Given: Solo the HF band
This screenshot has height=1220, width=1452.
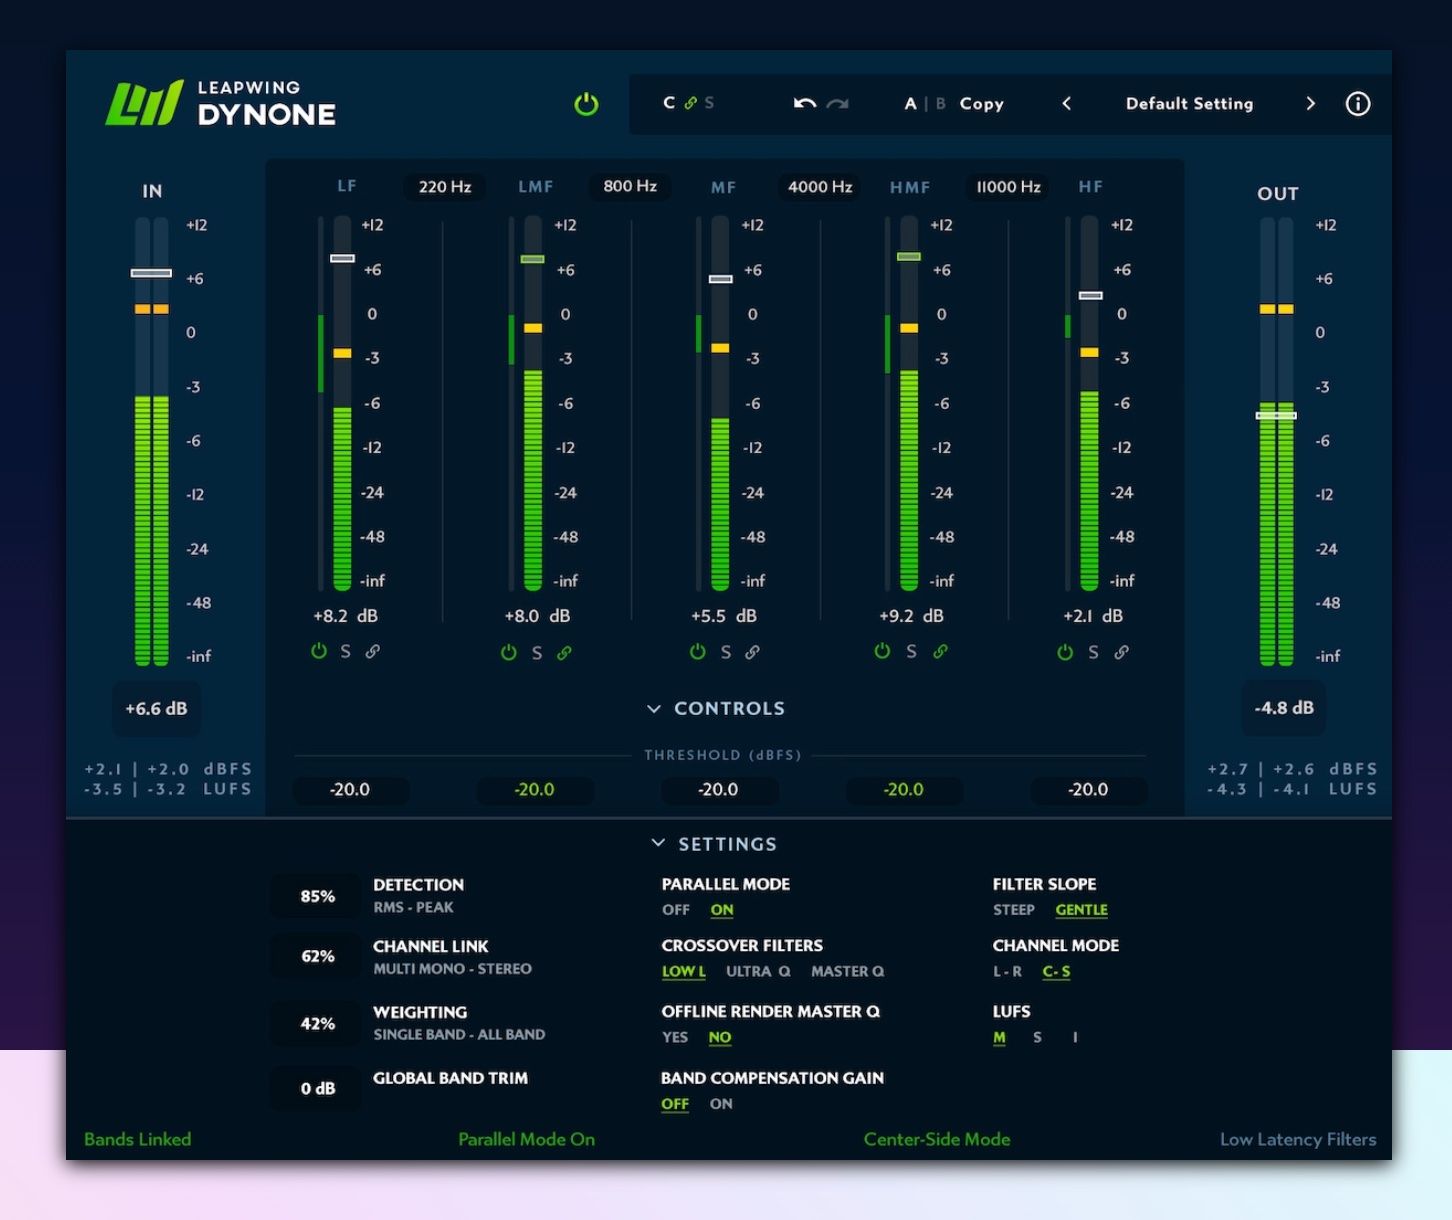Looking at the screenshot, I should [x=1093, y=652].
